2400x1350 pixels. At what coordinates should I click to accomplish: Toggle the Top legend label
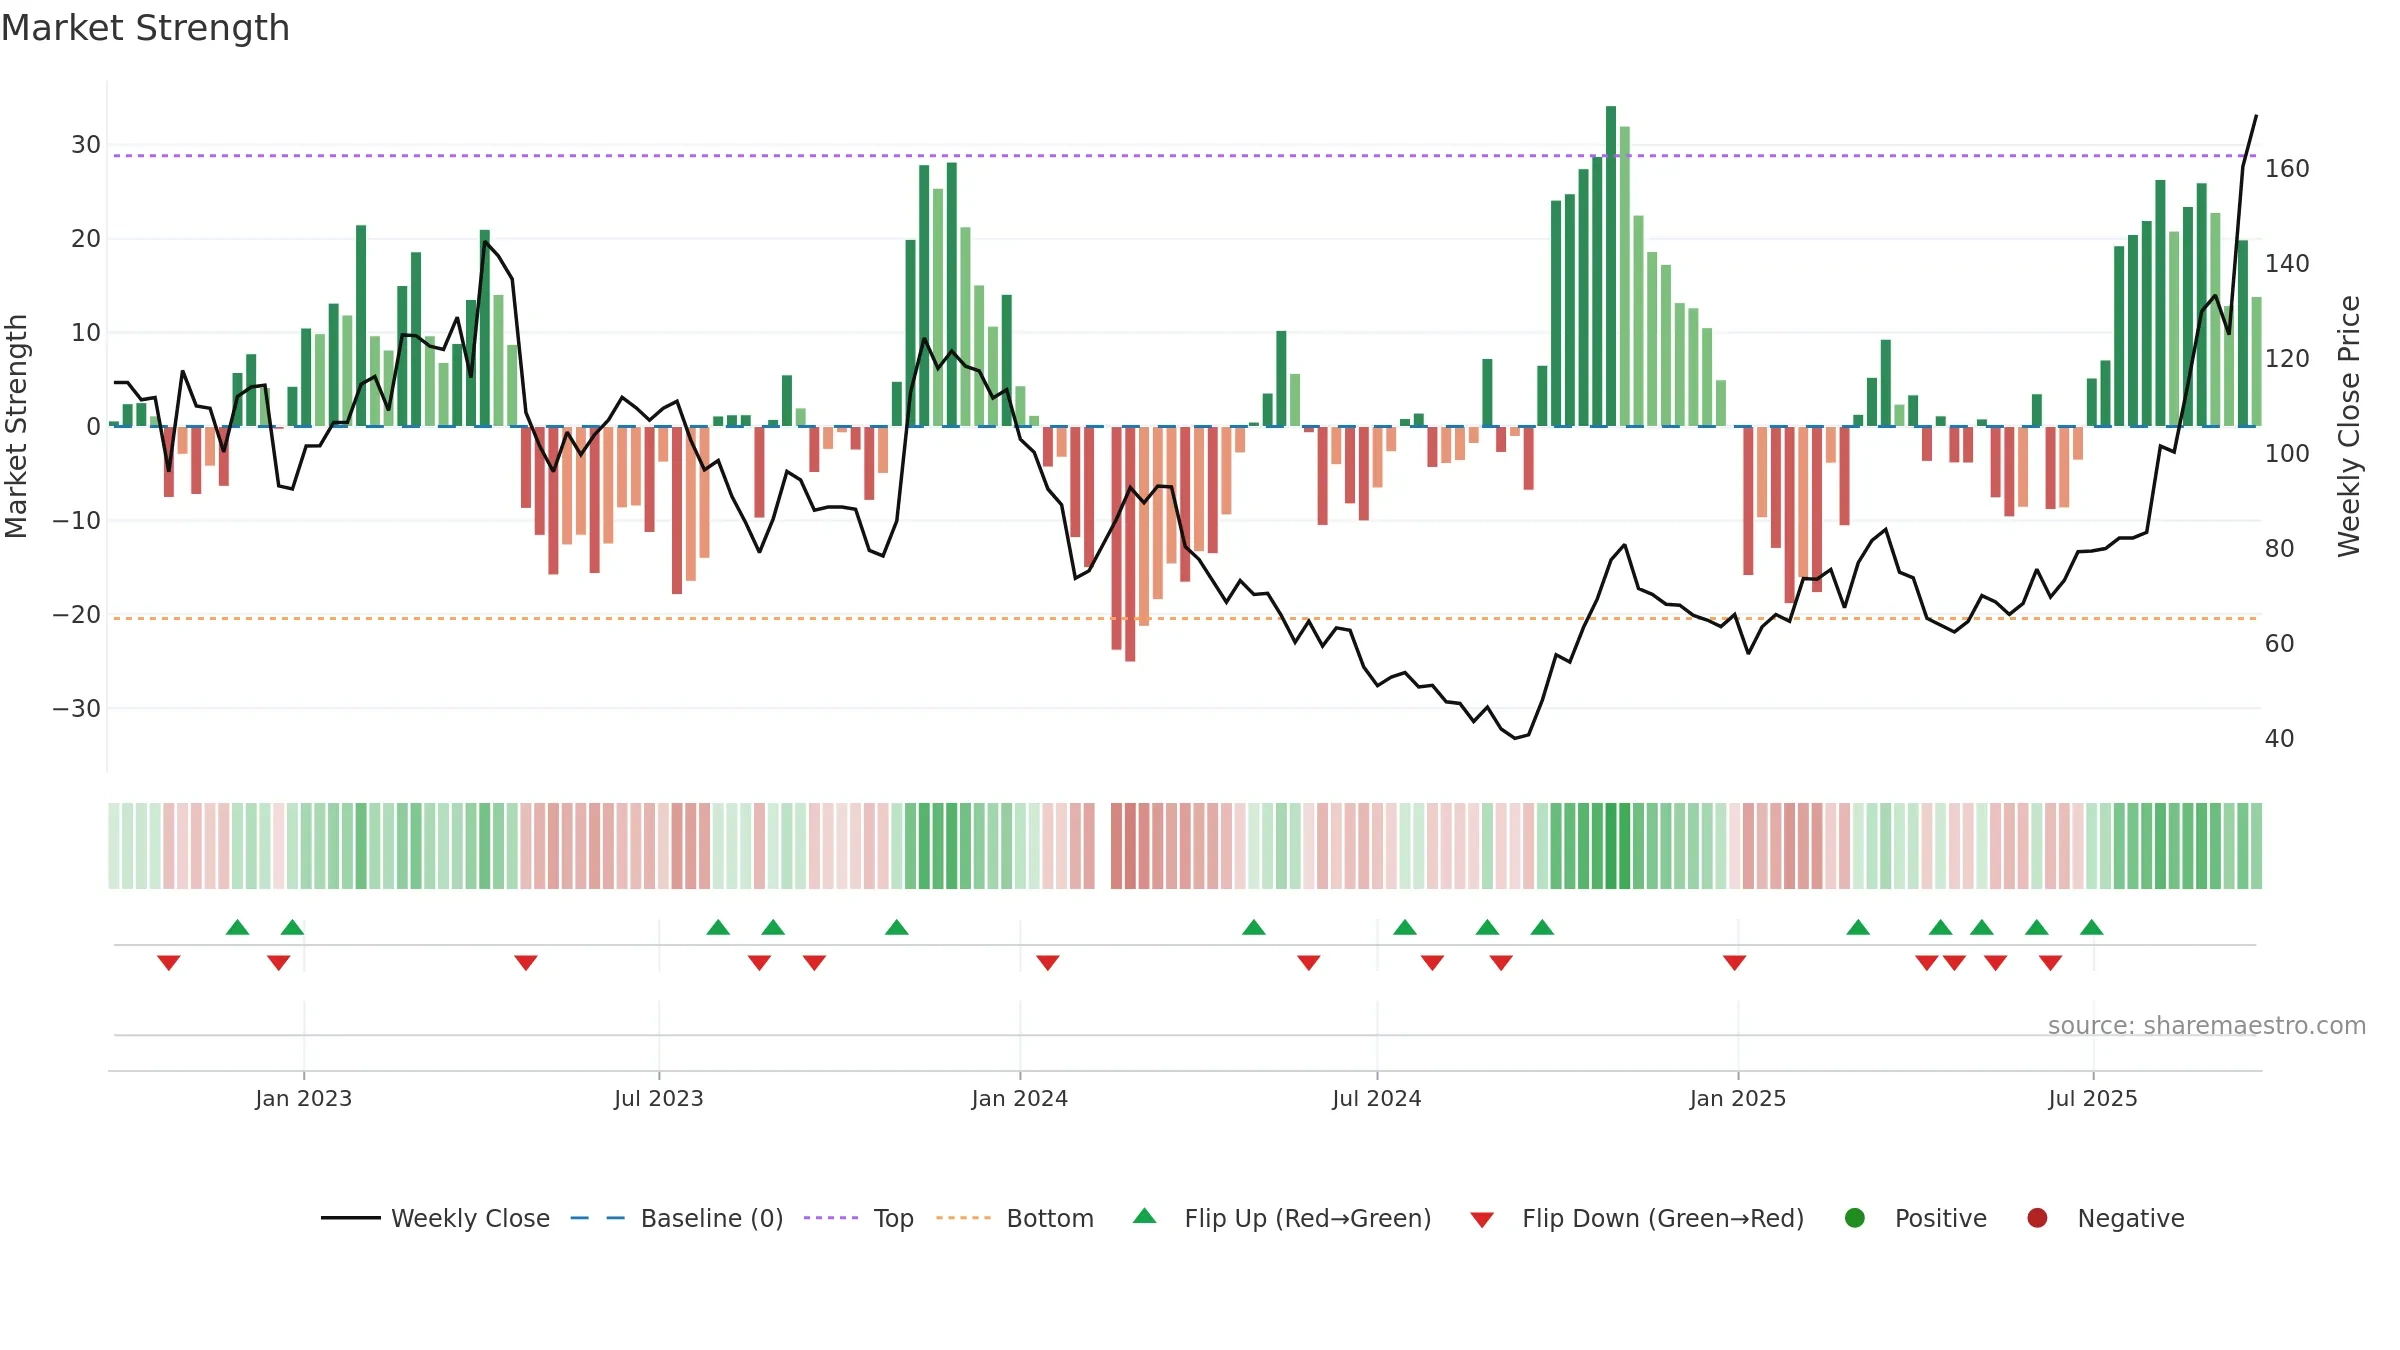(x=894, y=1219)
